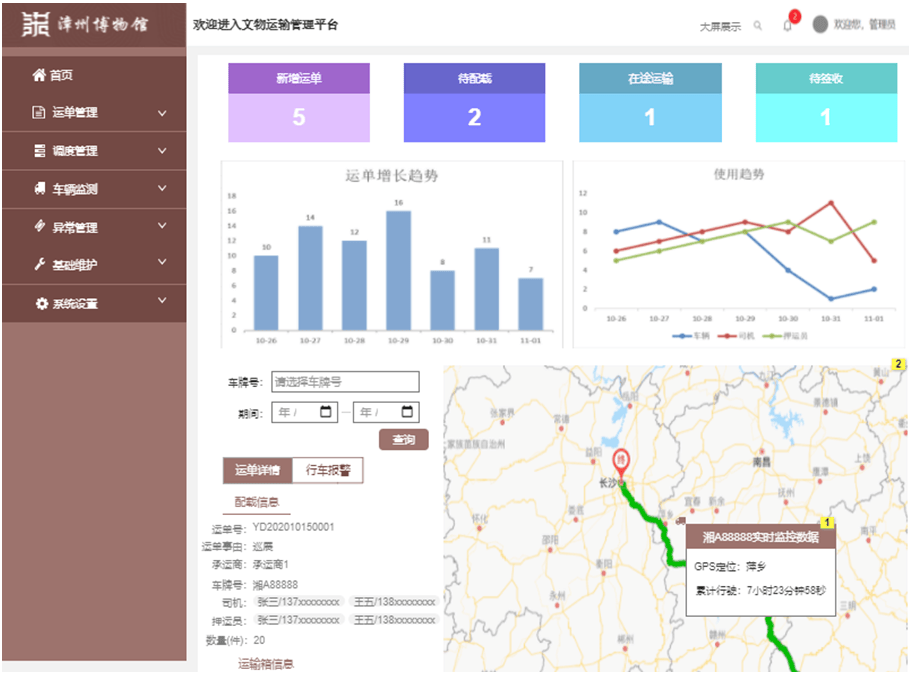The height and width of the screenshot is (673, 910).
Task: Open the end date calendar picker
Action: 407,412
